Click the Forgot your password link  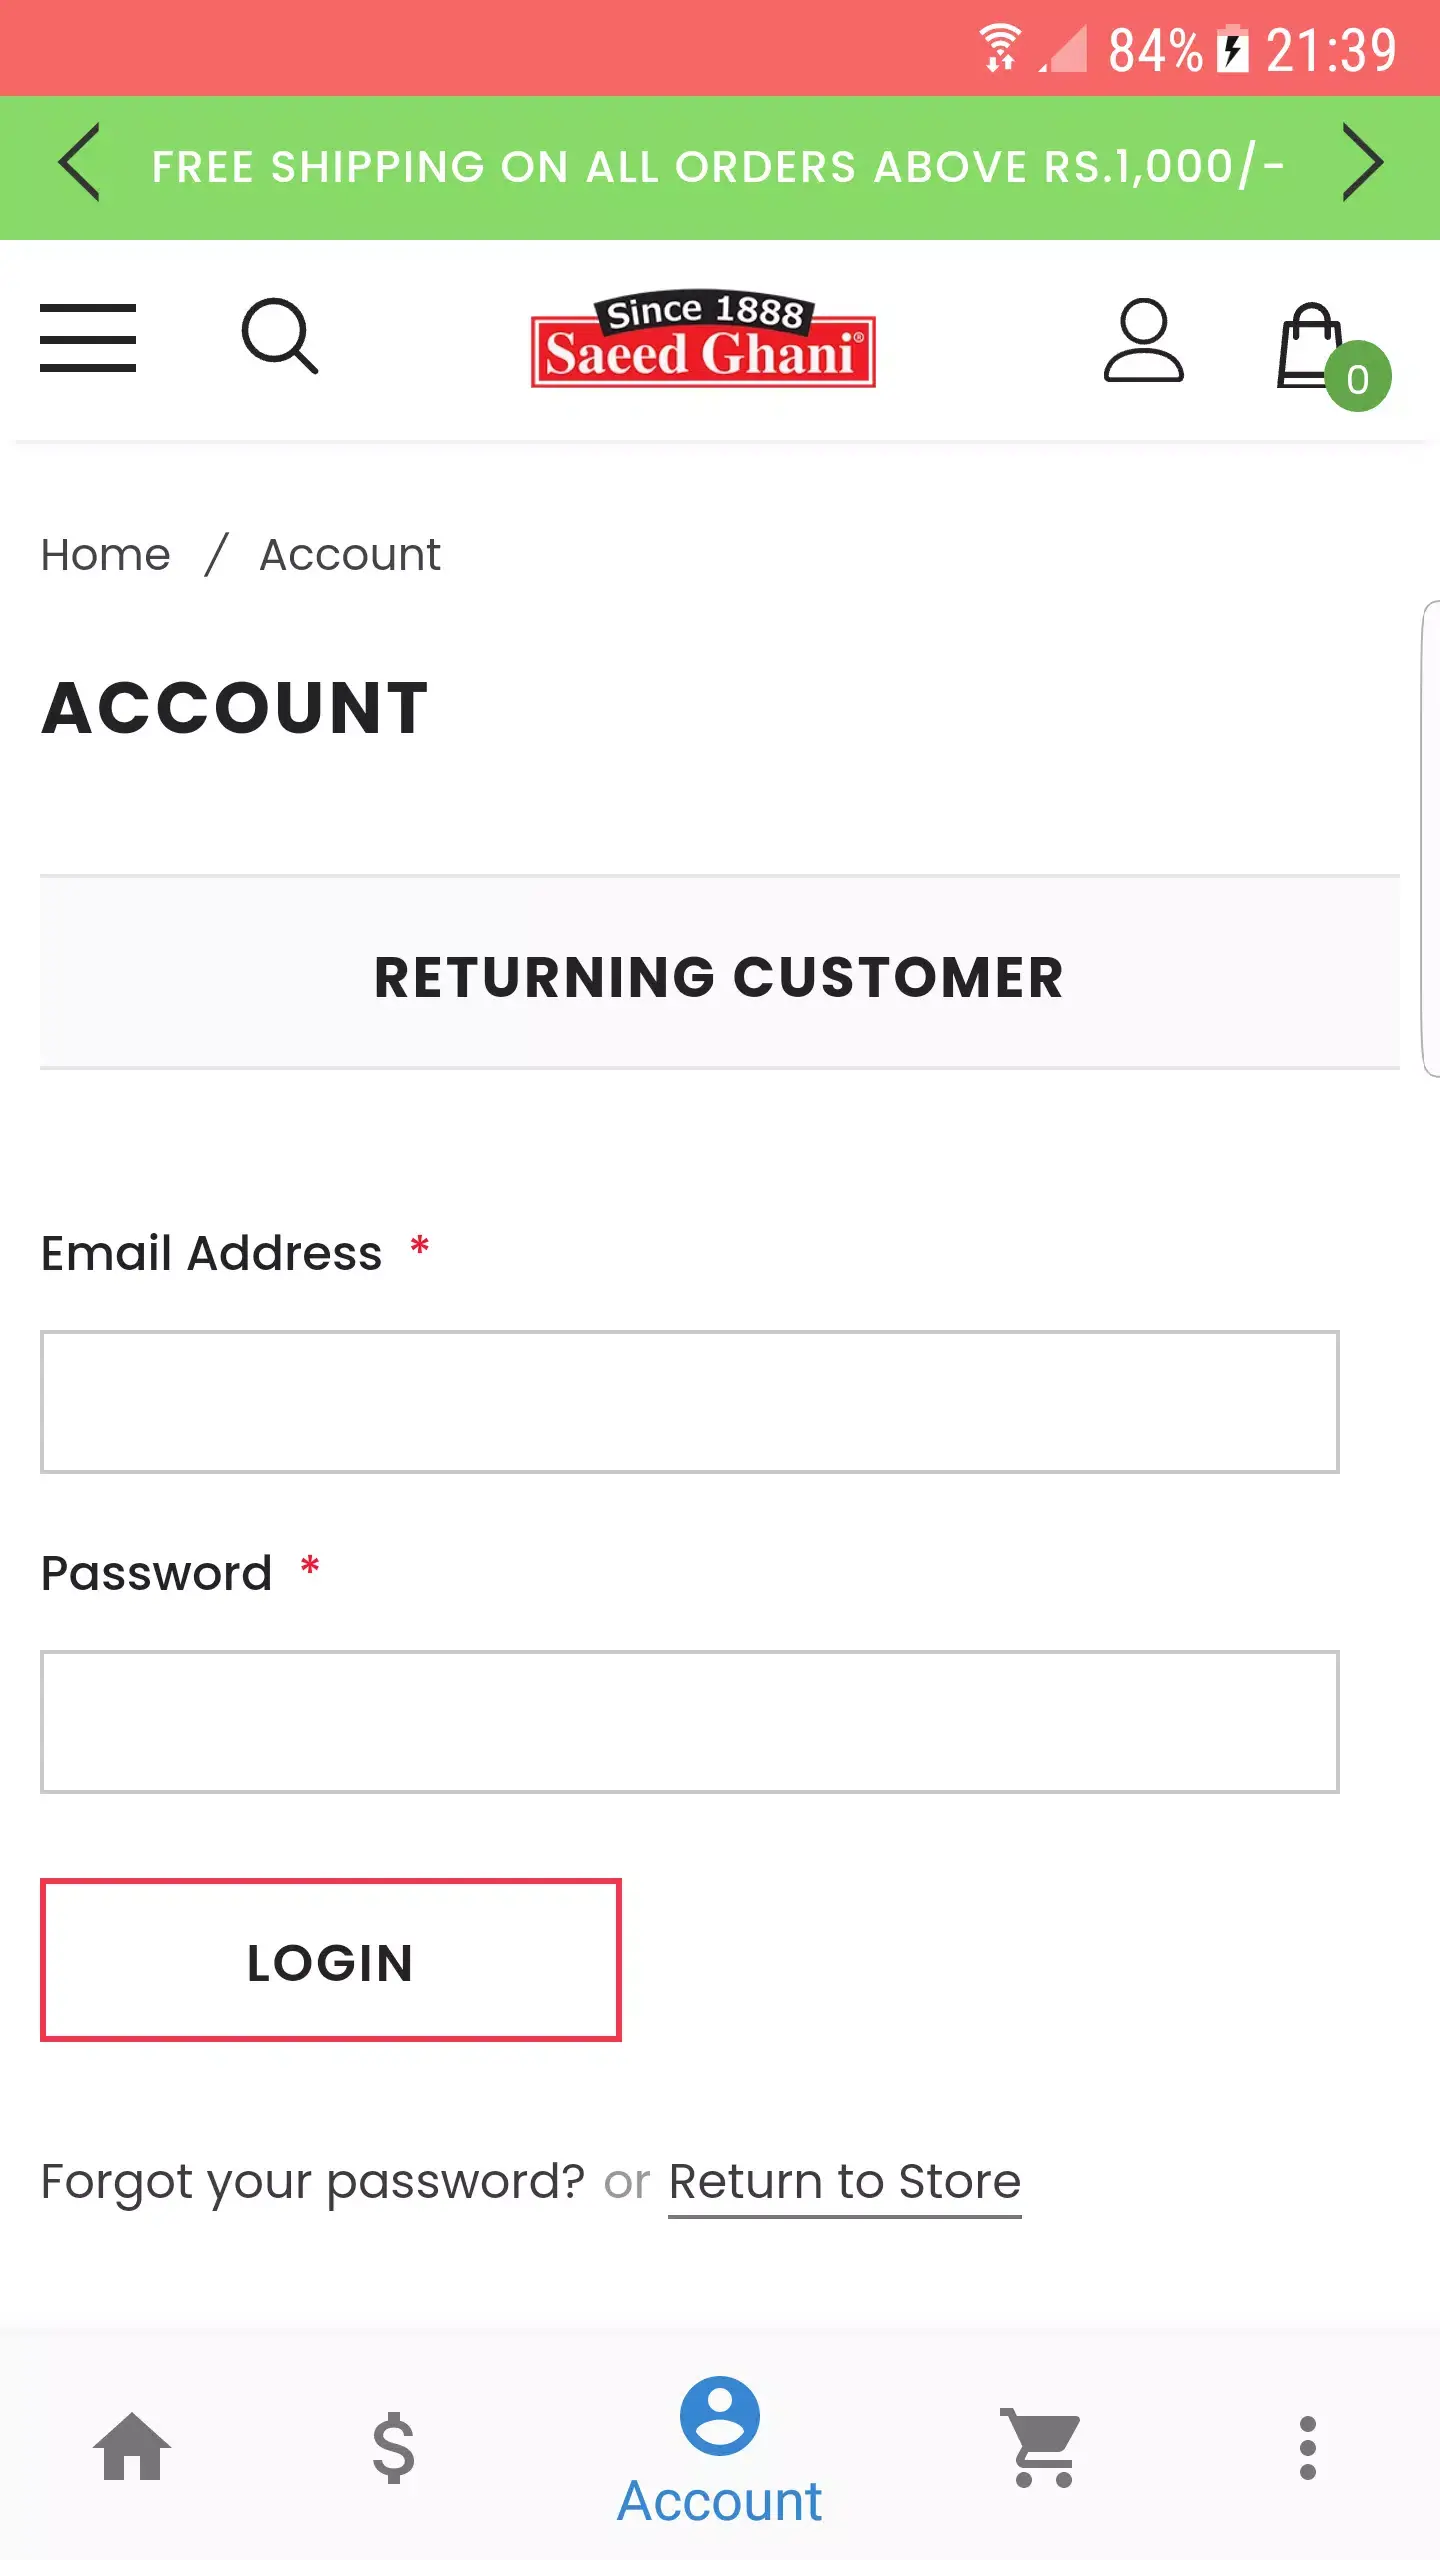coord(312,2182)
